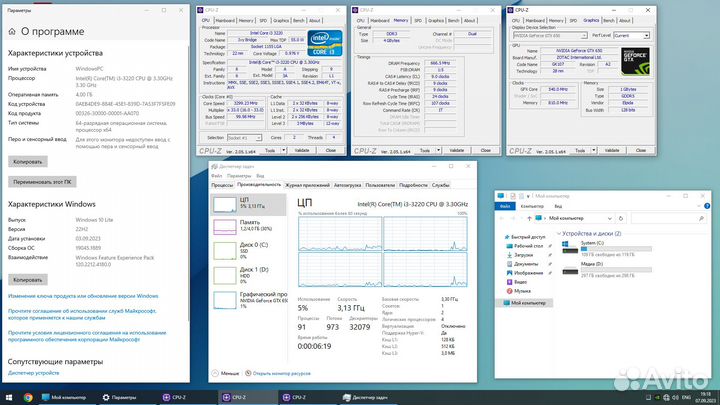
Task: Select Графический процессор GTX 650 entry
Action: point(248,300)
